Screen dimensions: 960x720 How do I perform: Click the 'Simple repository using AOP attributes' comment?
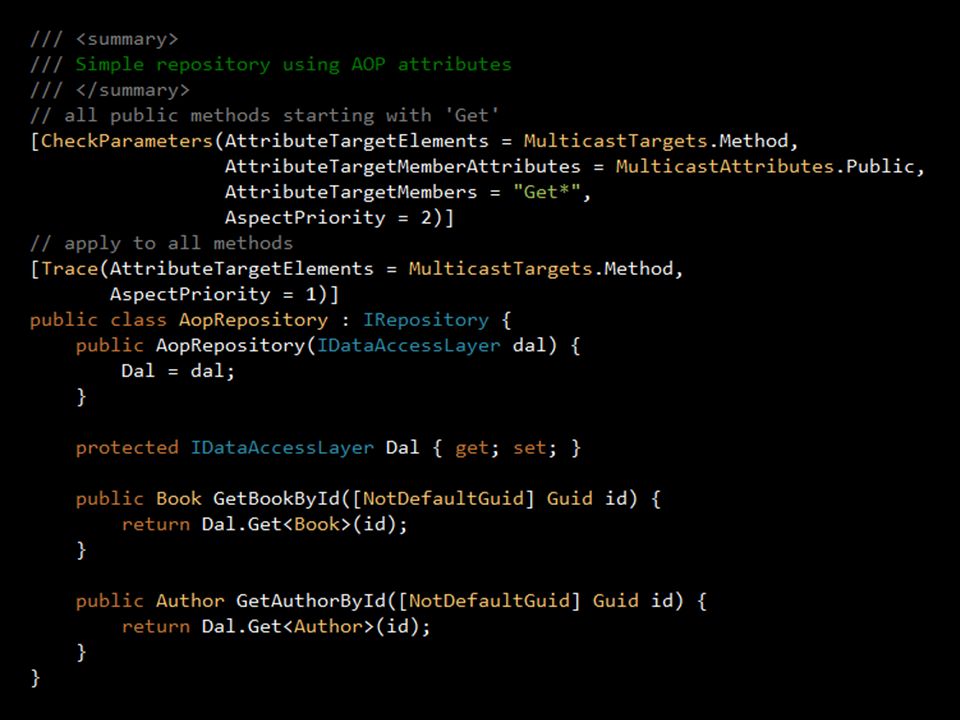point(293,64)
